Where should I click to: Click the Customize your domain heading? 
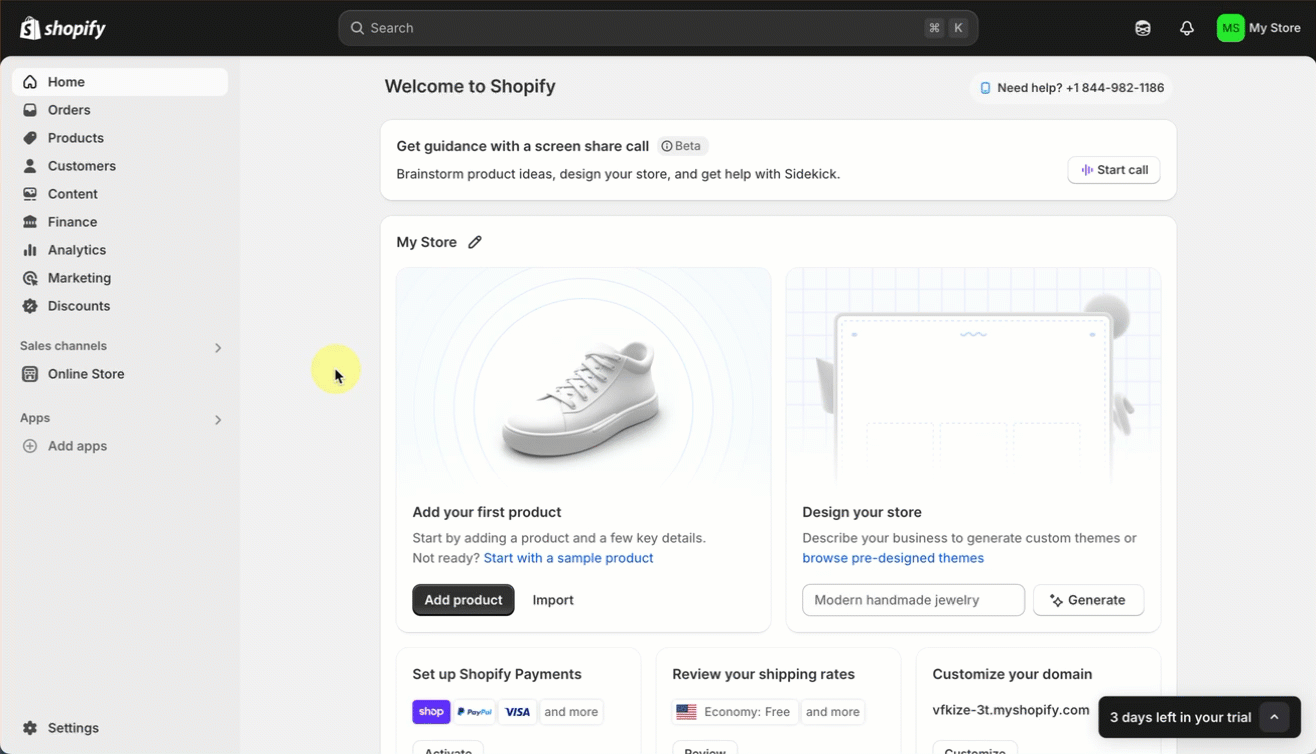point(1012,674)
